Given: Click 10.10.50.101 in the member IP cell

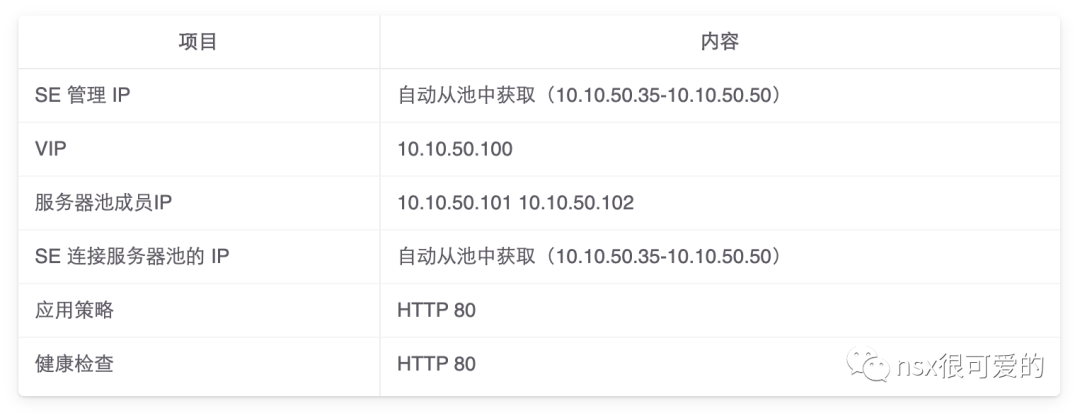Looking at the screenshot, I should point(455,202).
